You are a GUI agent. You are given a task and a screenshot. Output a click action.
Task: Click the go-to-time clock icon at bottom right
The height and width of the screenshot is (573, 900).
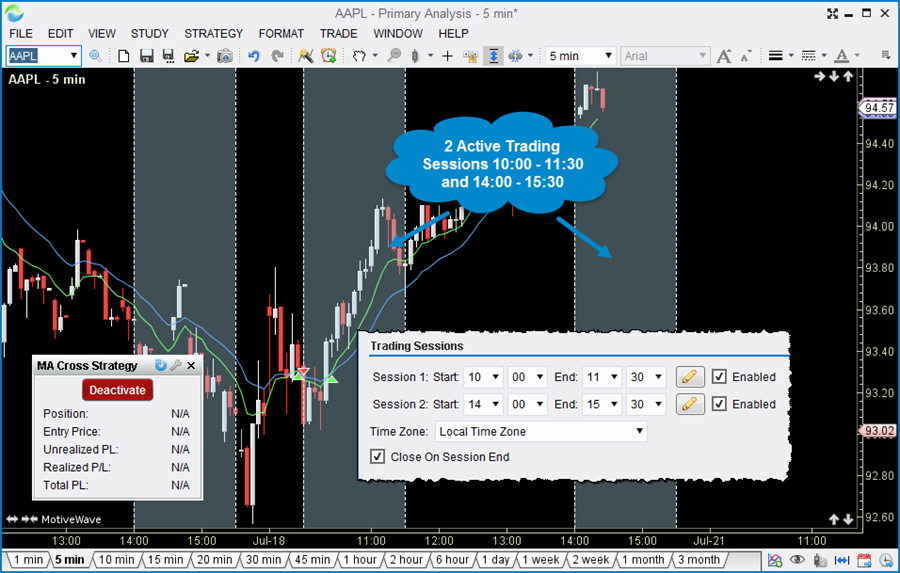[x=886, y=560]
